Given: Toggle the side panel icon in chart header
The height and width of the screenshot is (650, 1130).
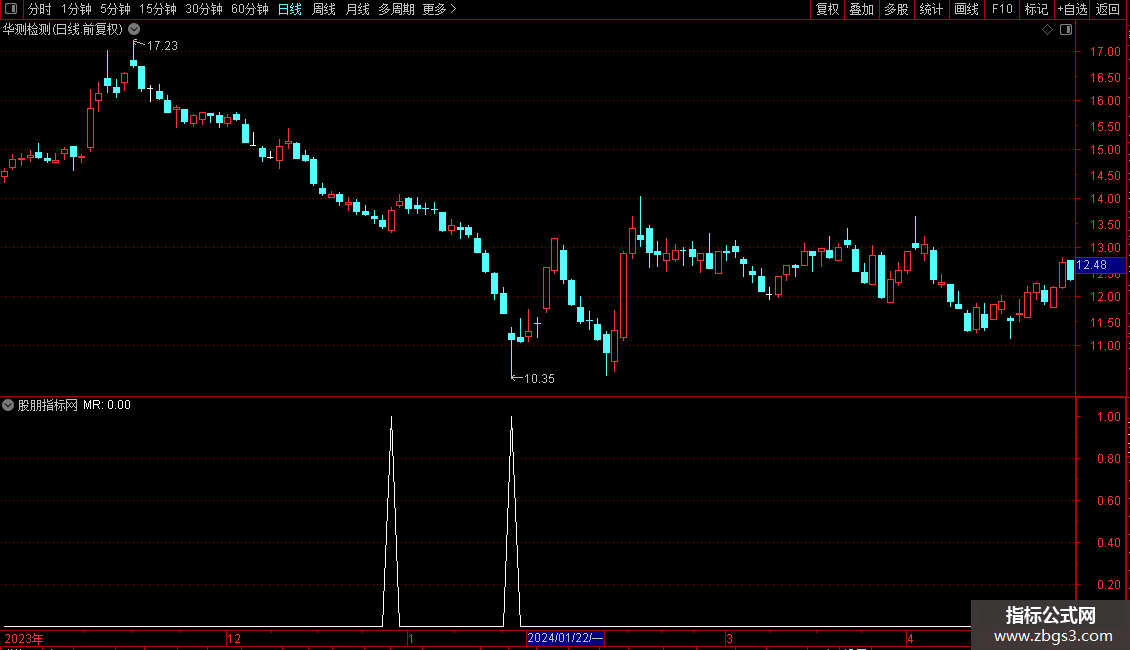Looking at the screenshot, I should 1066,30.
